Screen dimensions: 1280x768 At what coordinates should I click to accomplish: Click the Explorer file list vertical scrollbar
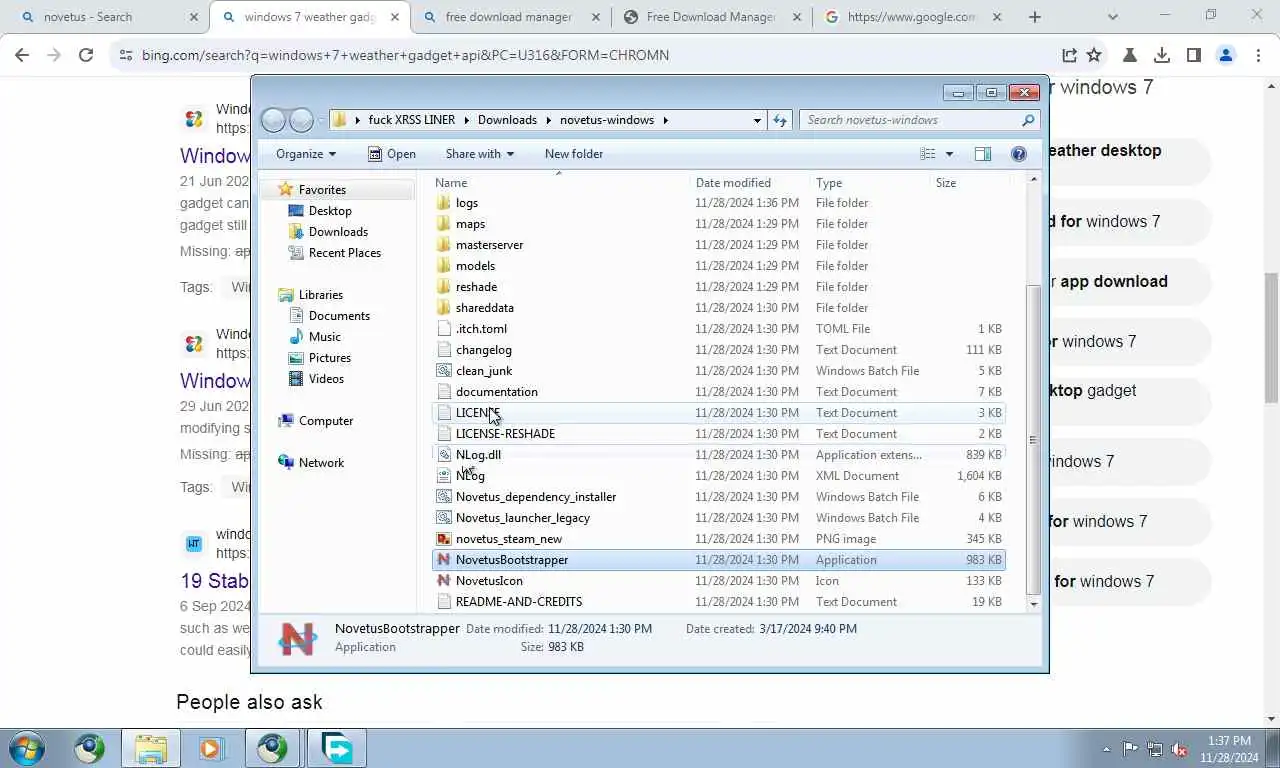tap(1033, 440)
